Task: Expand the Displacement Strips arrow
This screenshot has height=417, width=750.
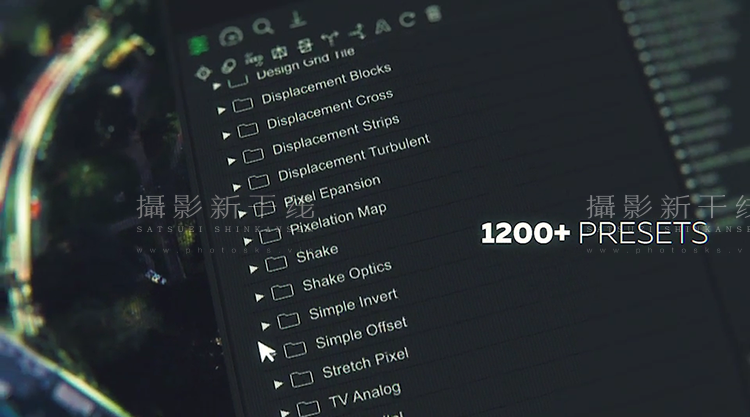Action: [232, 161]
